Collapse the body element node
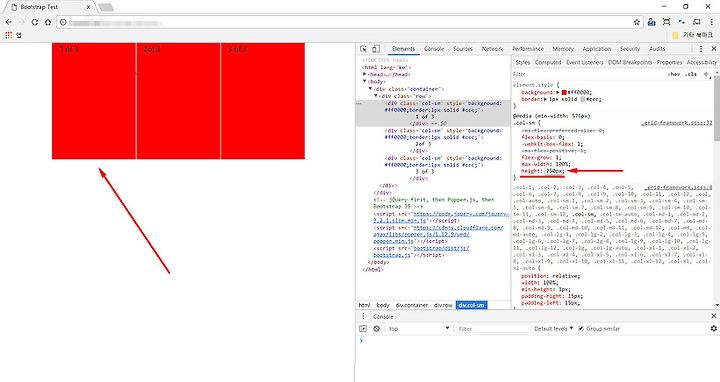 coord(365,81)
